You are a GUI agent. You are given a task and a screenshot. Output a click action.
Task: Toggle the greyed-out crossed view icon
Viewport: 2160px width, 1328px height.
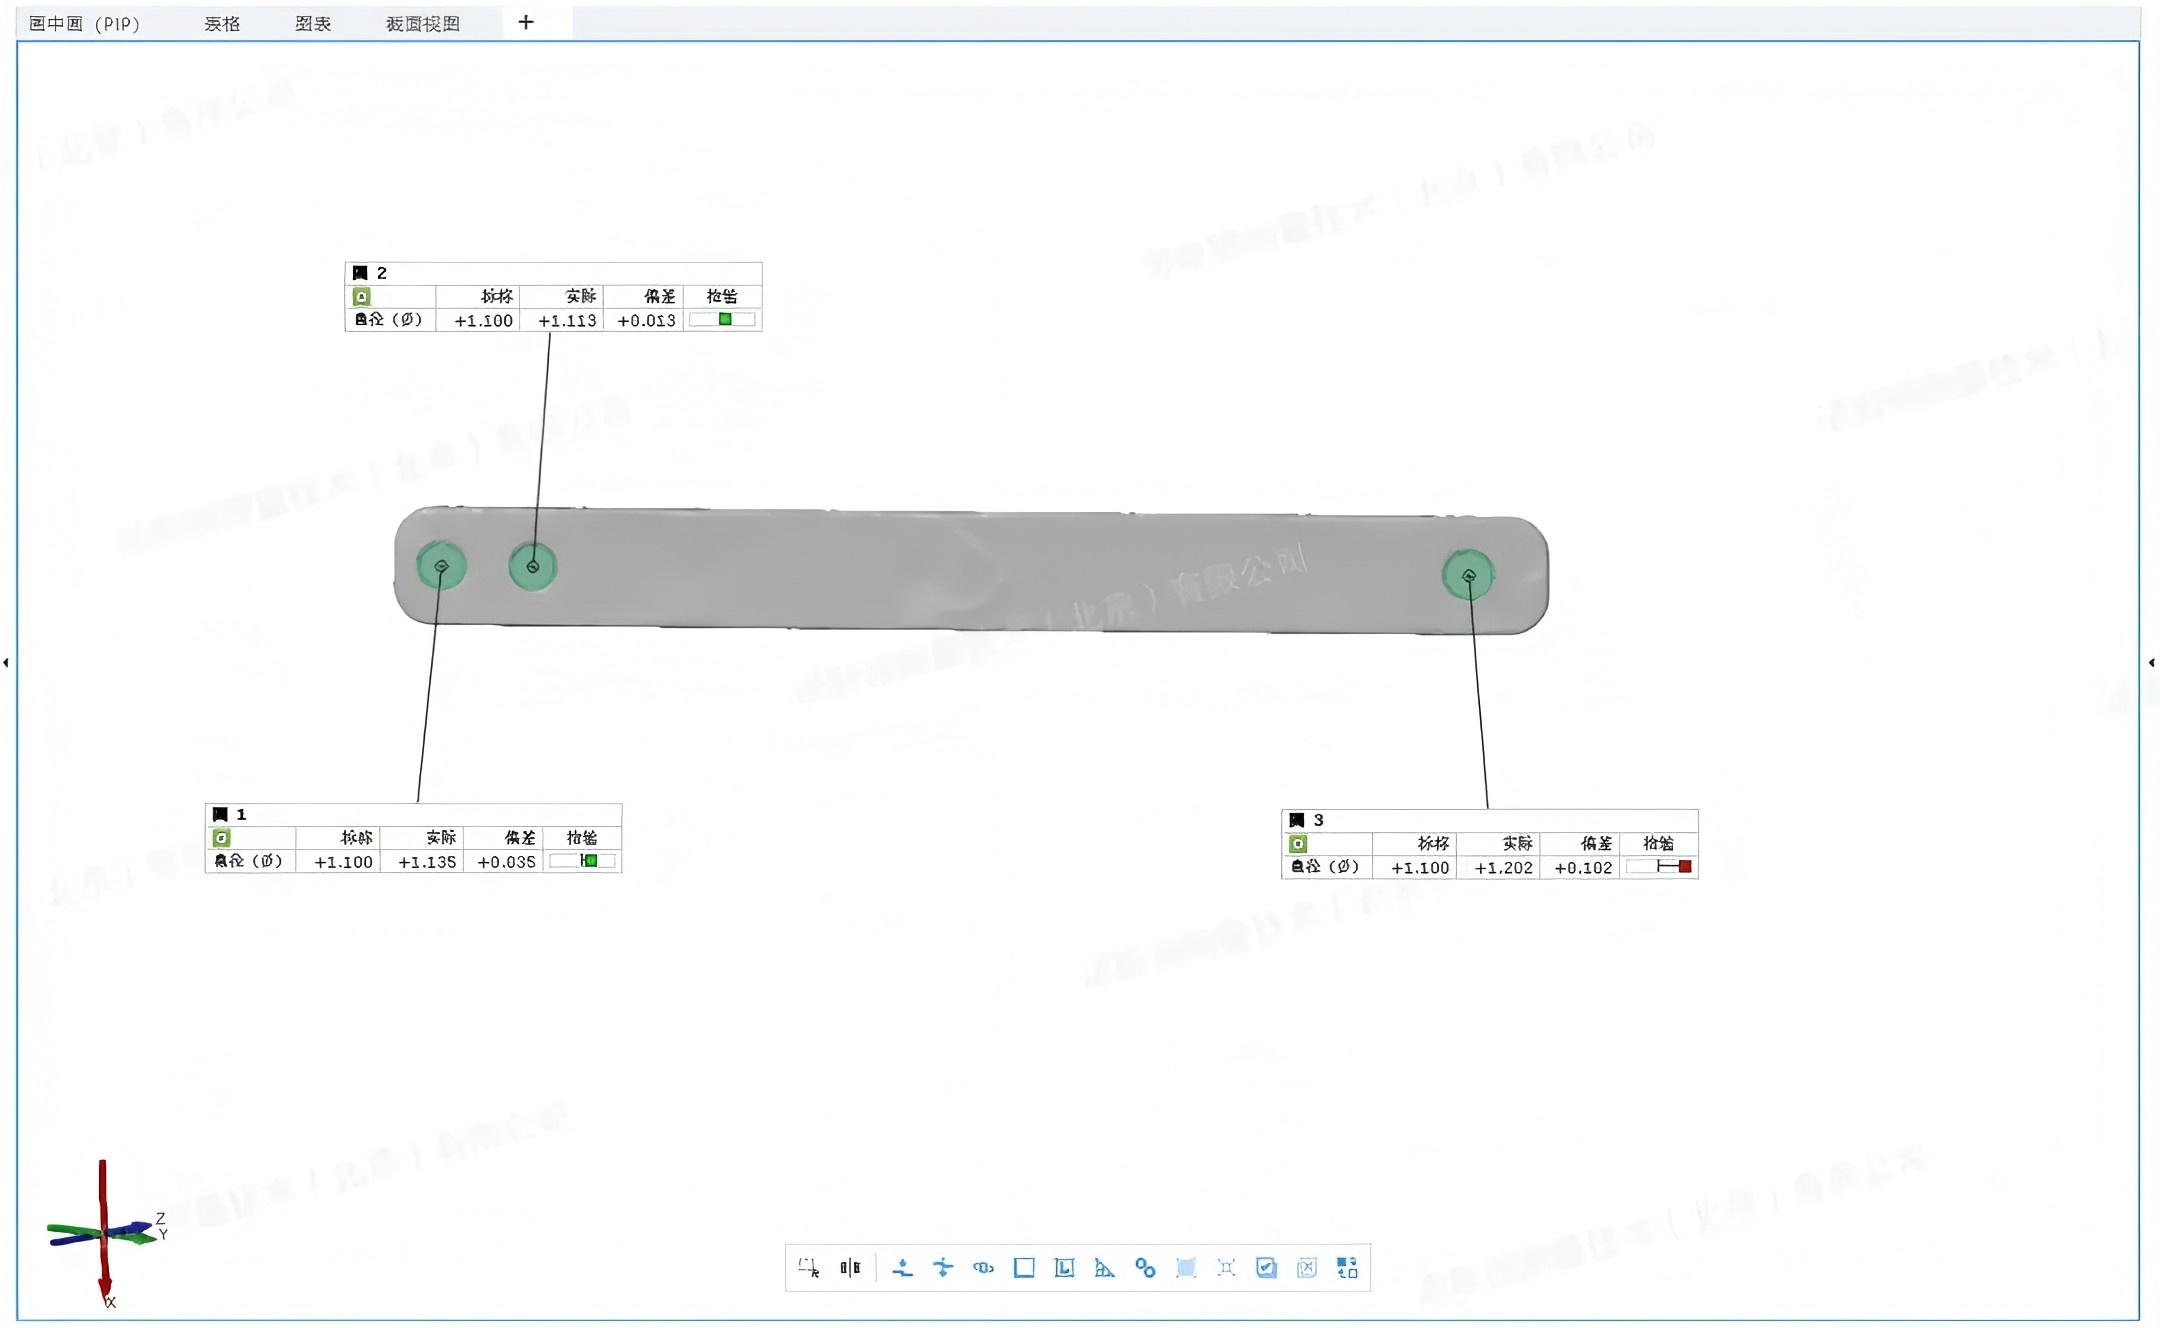tap(1306, 1268)
